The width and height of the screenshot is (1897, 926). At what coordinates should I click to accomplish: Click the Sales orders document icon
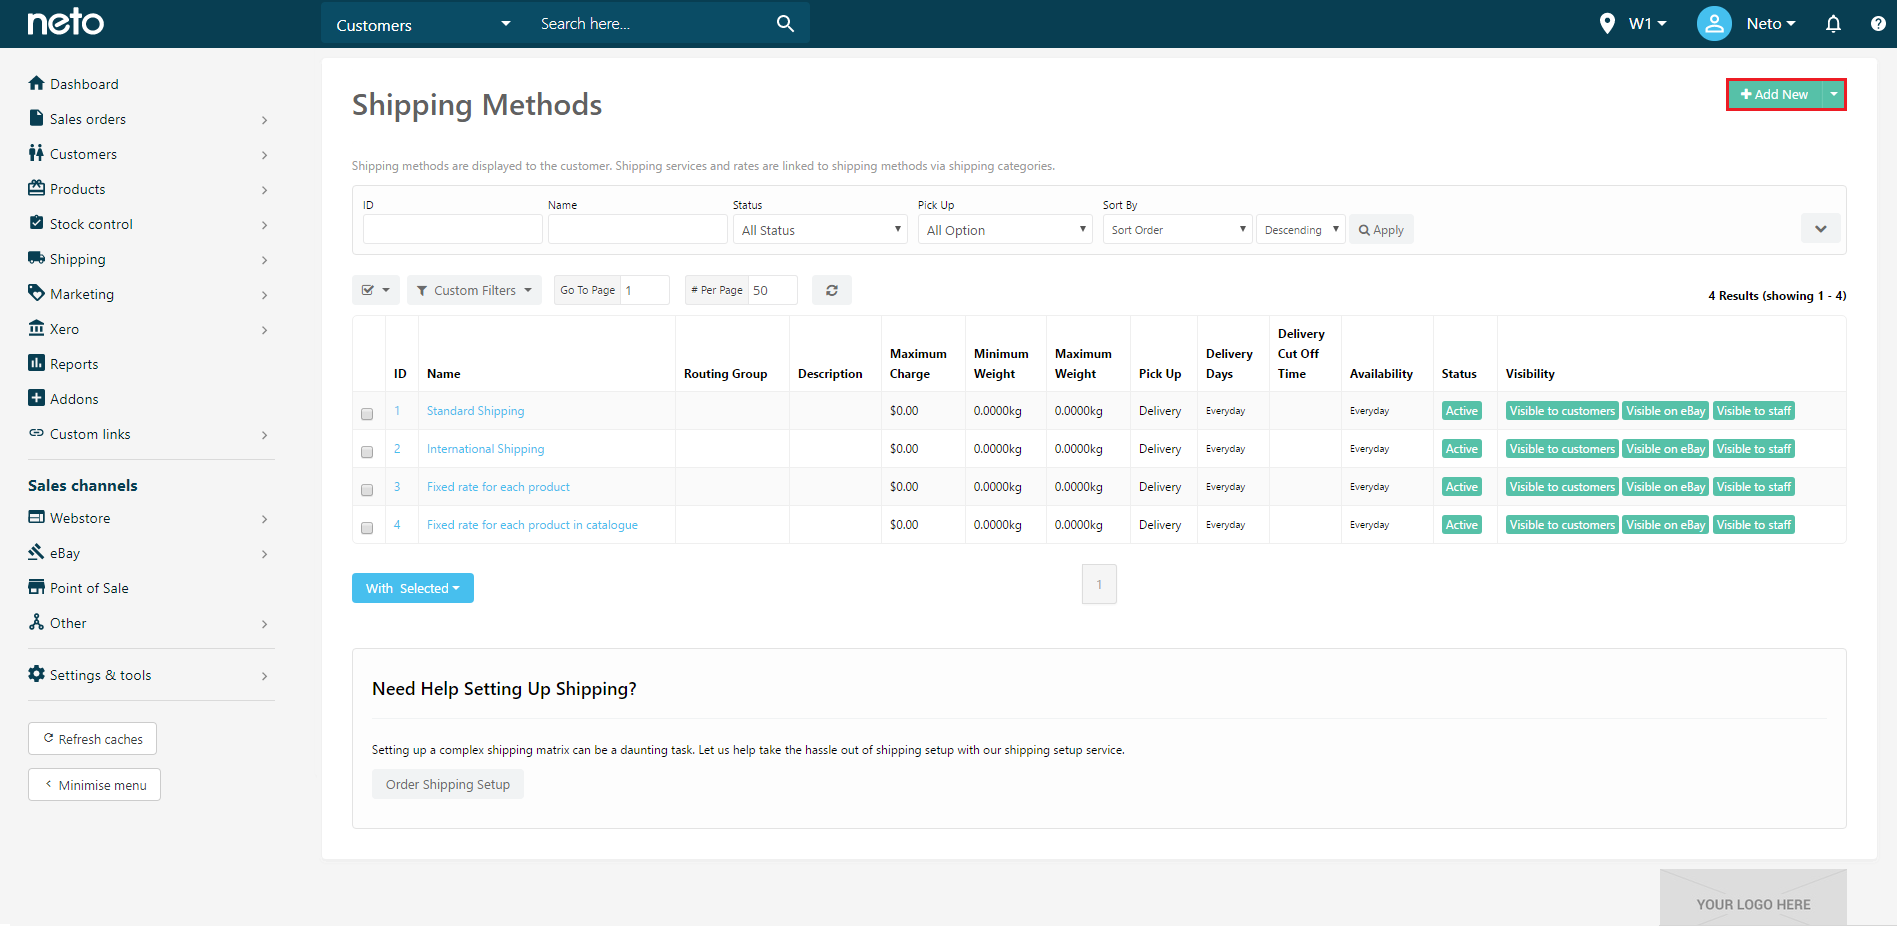(37, 118)
